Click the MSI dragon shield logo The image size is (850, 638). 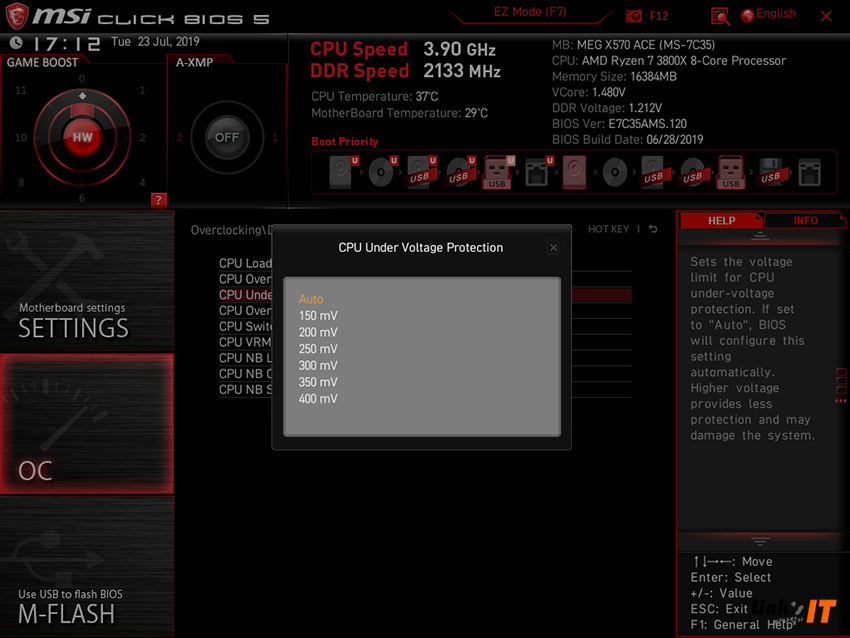(x=17, y=15)
